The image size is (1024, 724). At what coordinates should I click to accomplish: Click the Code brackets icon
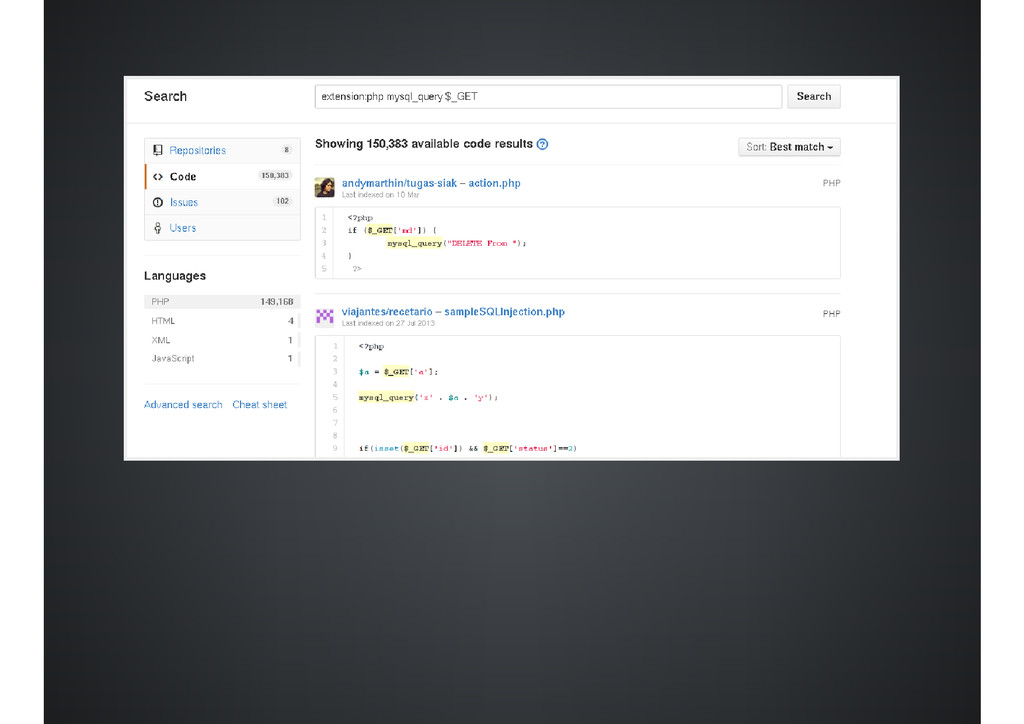[x=157, y=176]
